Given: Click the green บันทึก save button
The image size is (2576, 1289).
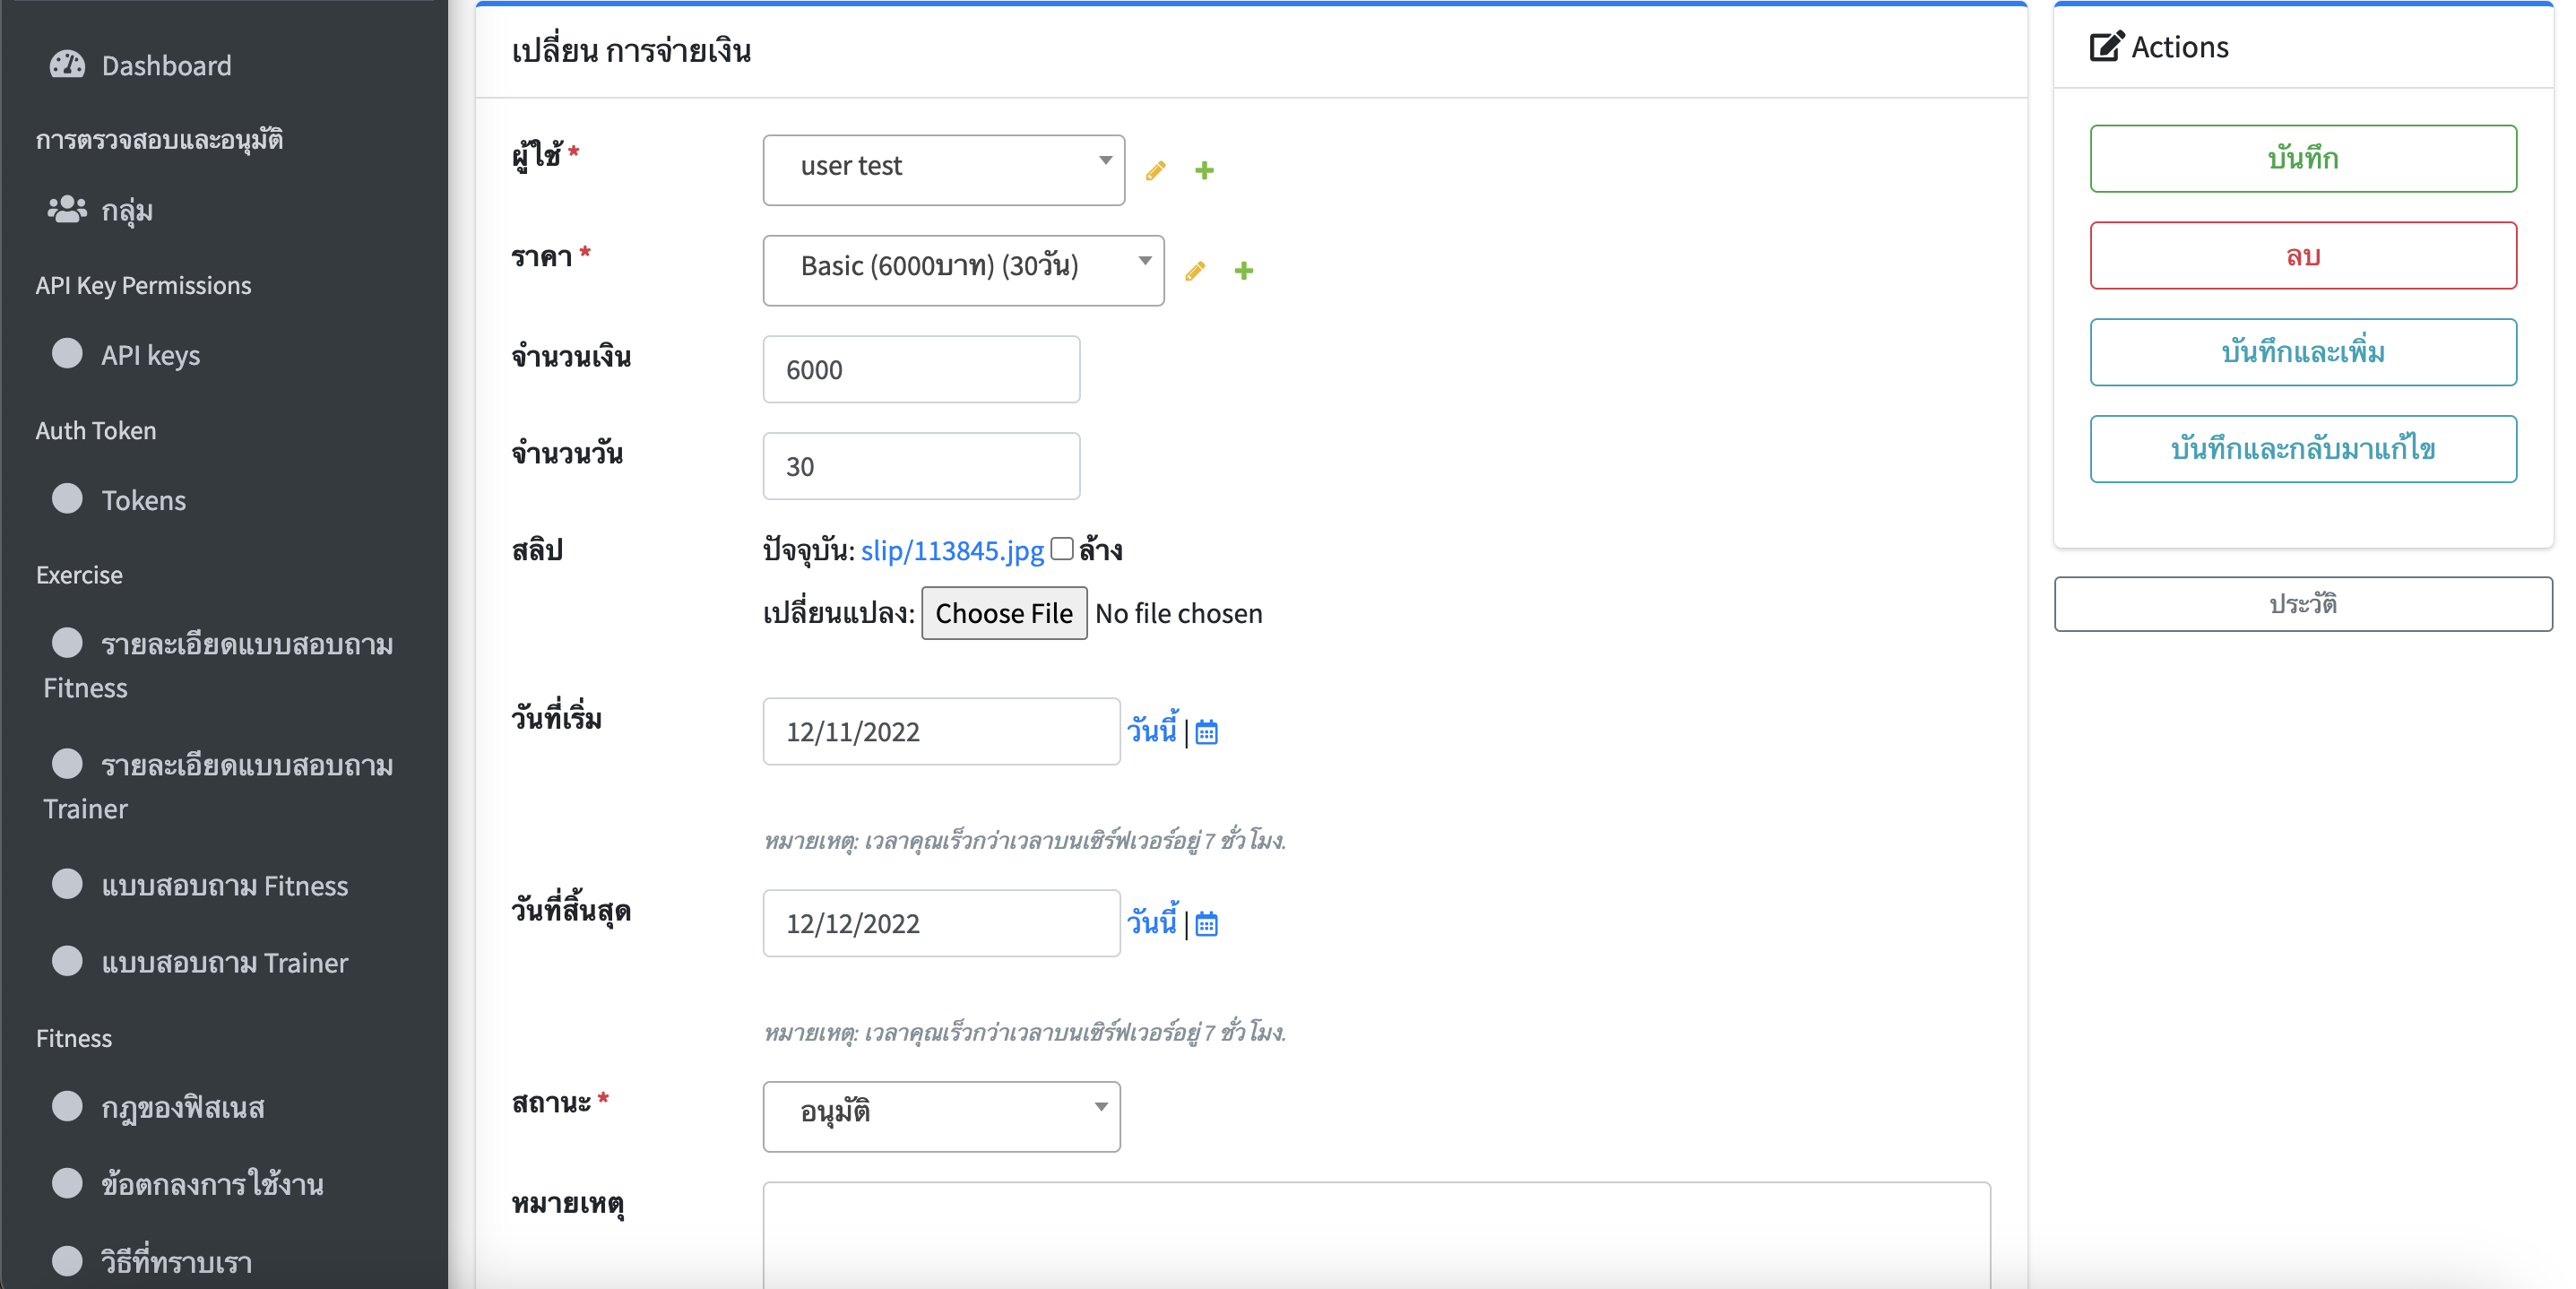Looking at the screenshot, I should pos(2301,158).
